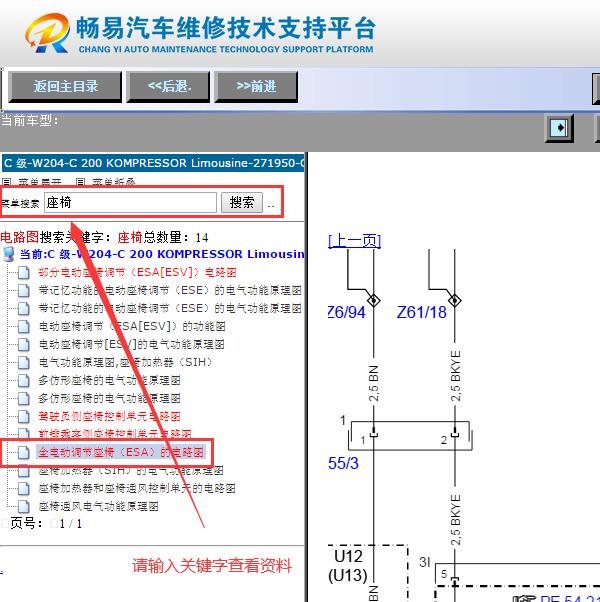Go to previous page via [上一页] link
This screenshot has width=600, height=602.
tap(354, 241)
